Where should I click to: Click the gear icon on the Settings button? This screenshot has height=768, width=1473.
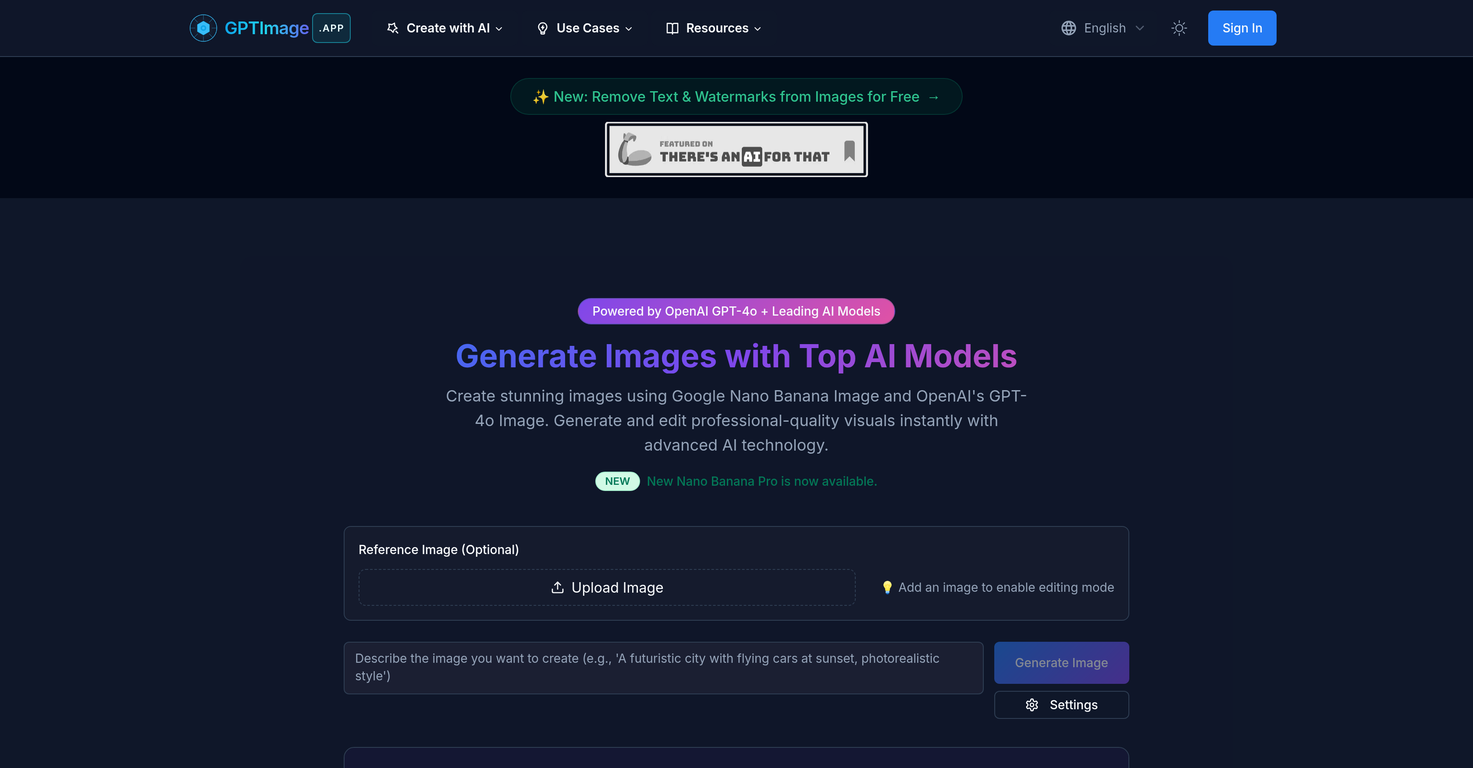pos(1031,704)
